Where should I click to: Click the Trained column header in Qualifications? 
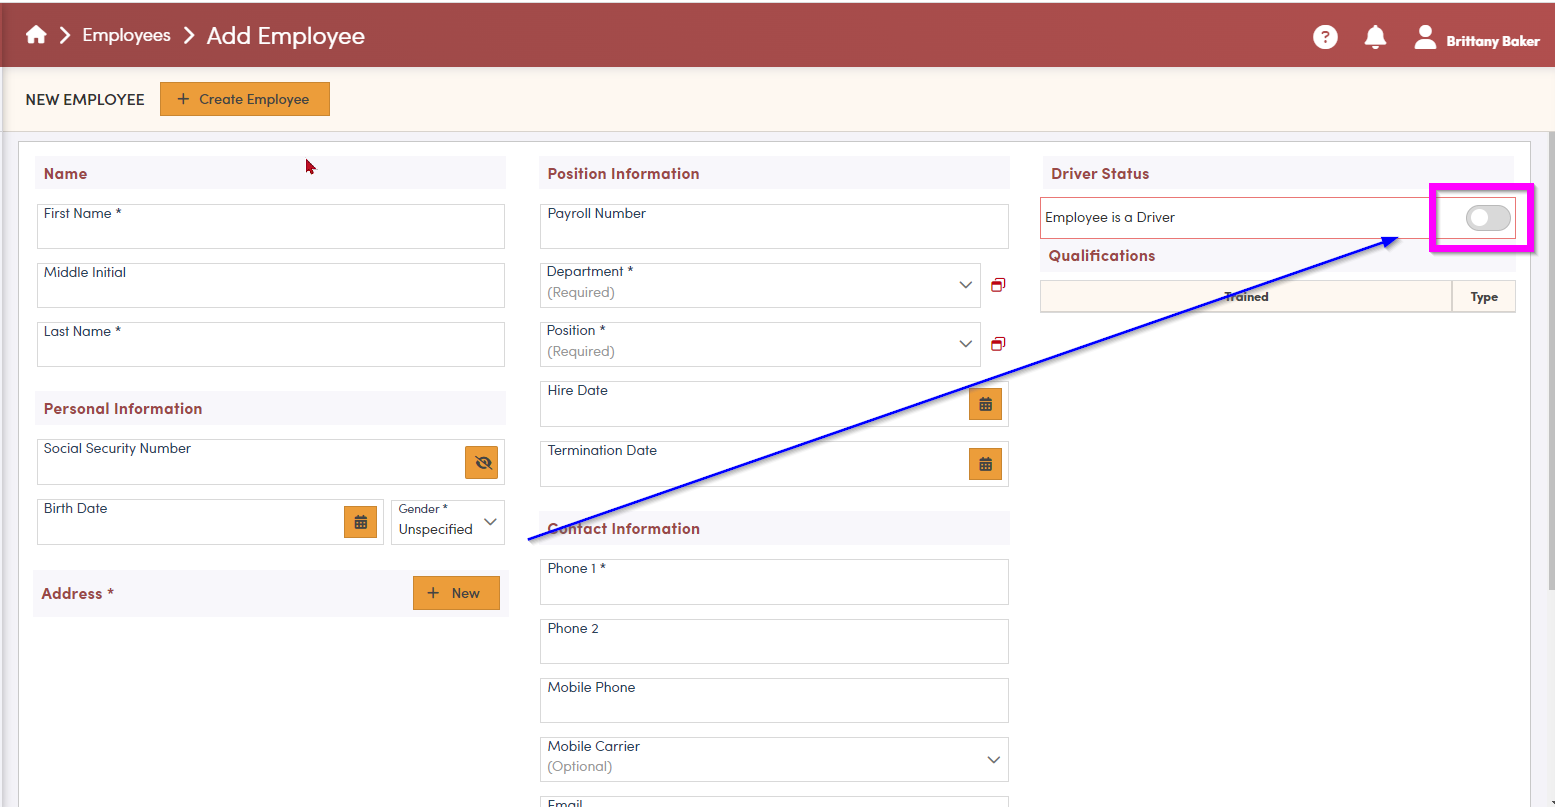click(1246, 297)
